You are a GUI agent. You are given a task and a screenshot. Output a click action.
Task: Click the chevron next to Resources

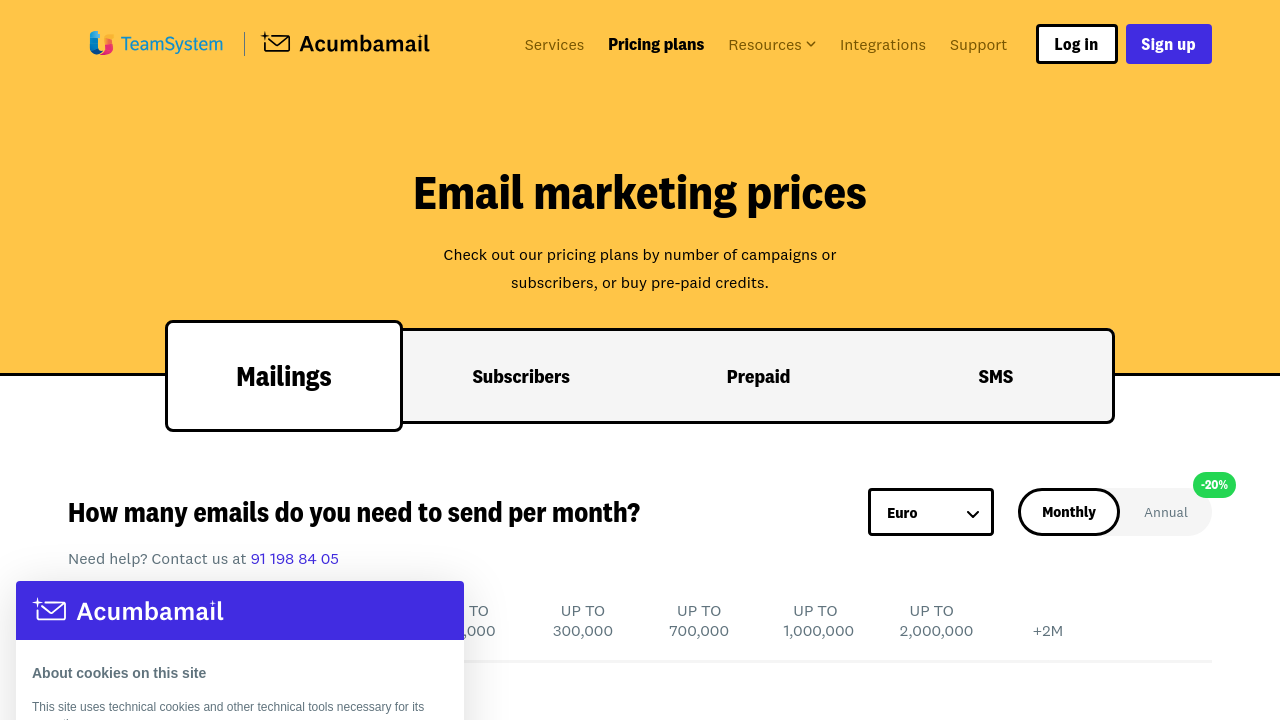click(811, 44)
